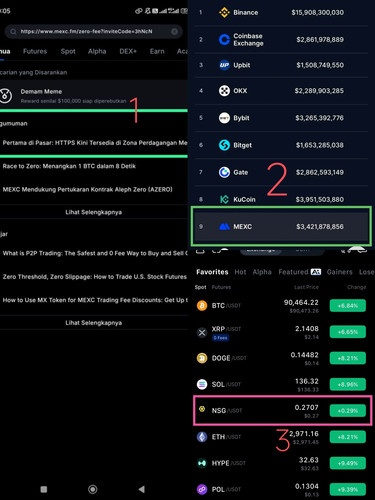
Task: Sort by Last Price column header
Action: tap(306, 287)
